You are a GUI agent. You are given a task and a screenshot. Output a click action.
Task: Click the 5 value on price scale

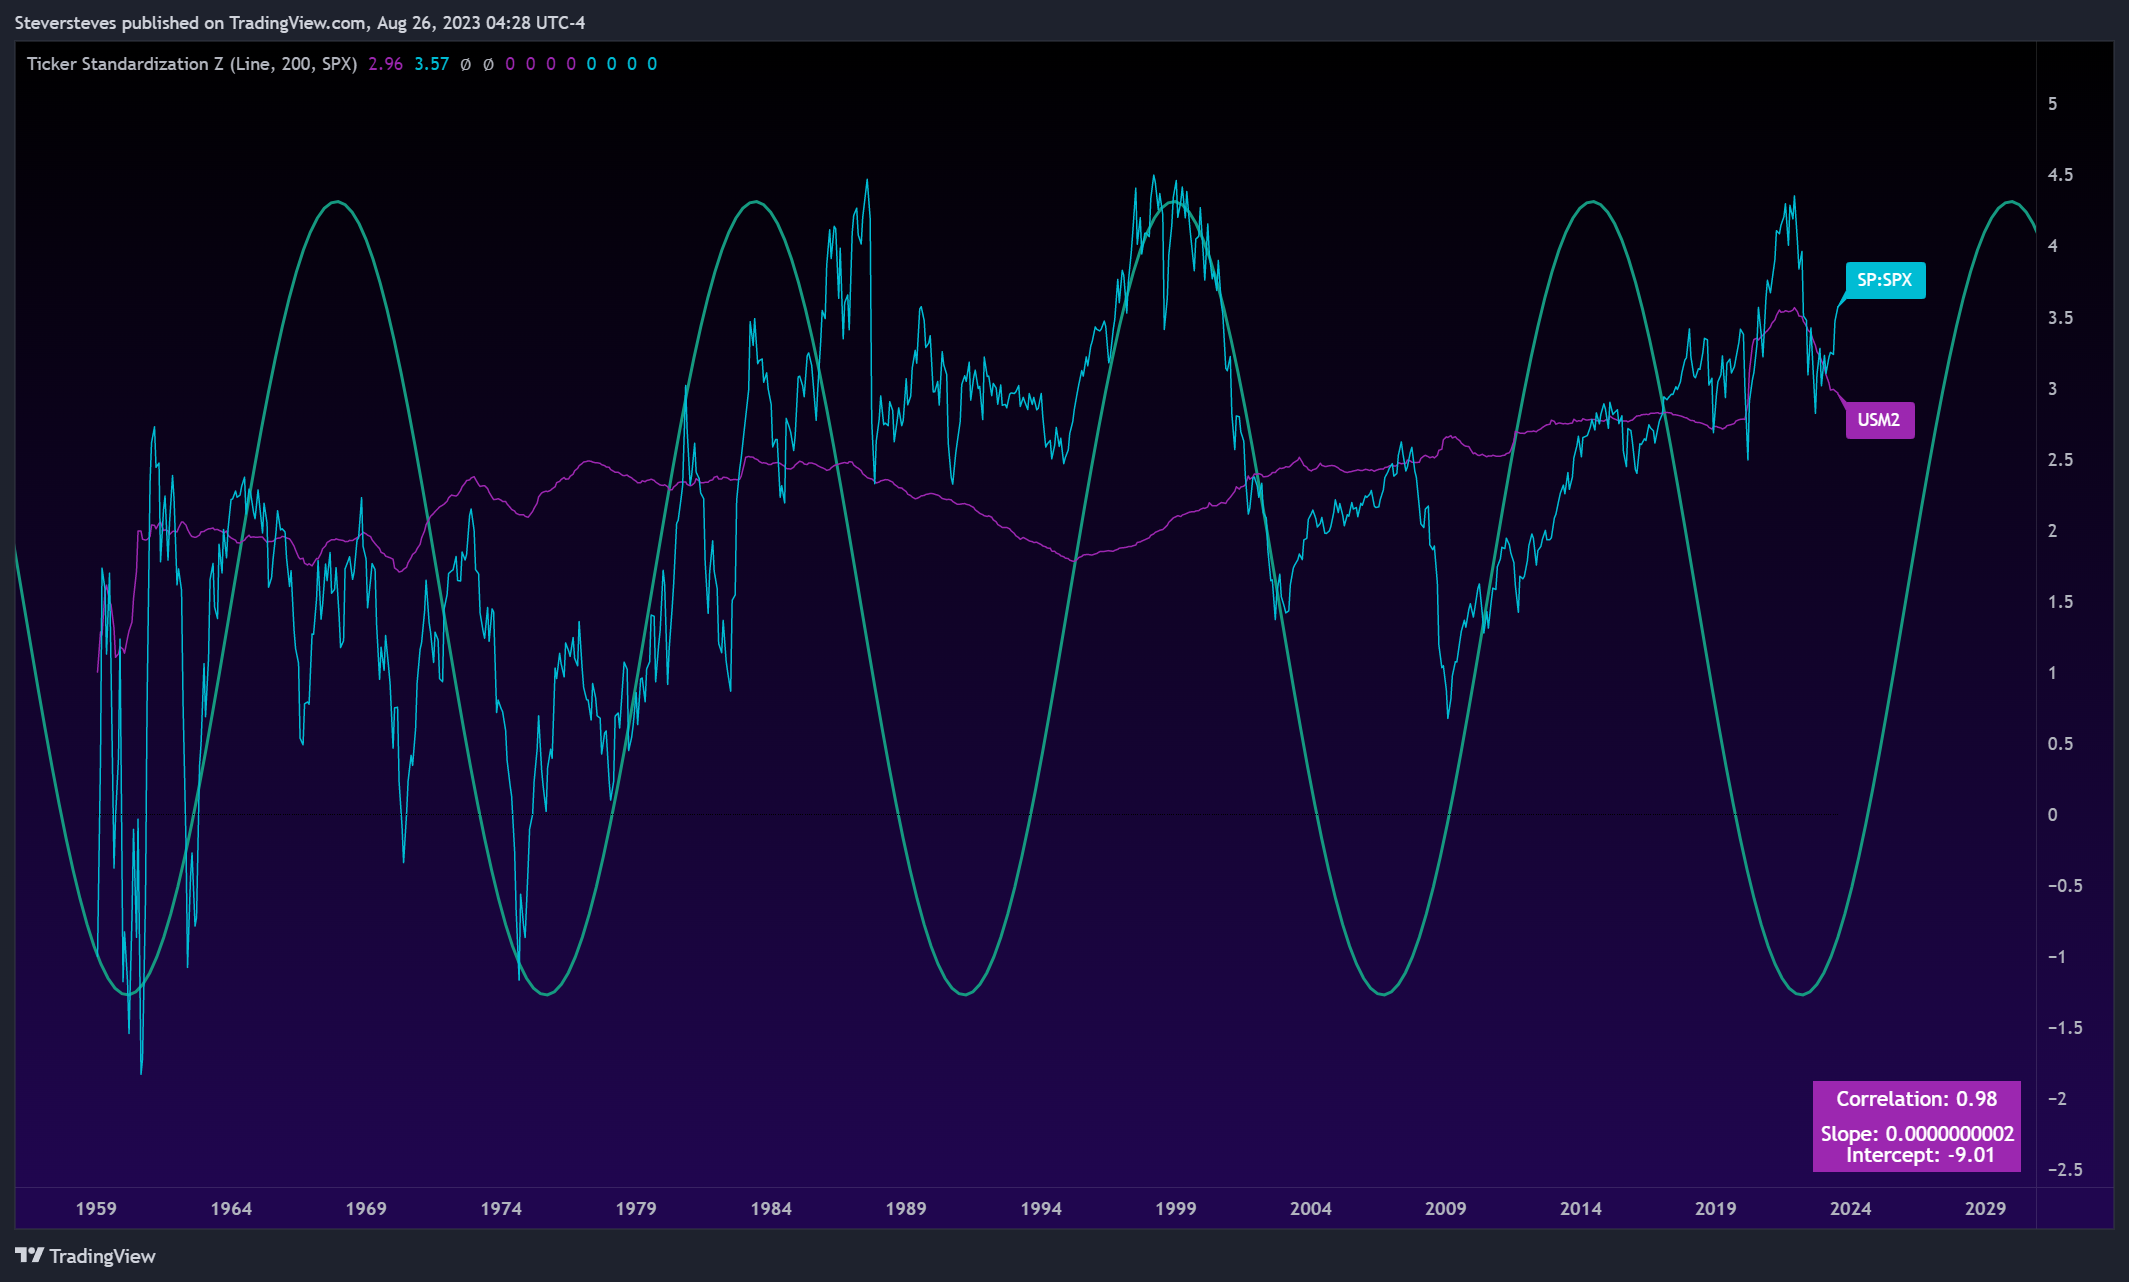2053,104
